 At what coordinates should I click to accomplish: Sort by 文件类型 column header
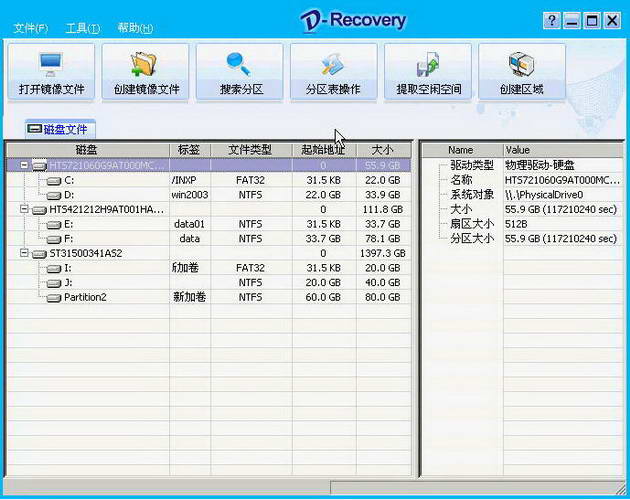pos(251,150)
